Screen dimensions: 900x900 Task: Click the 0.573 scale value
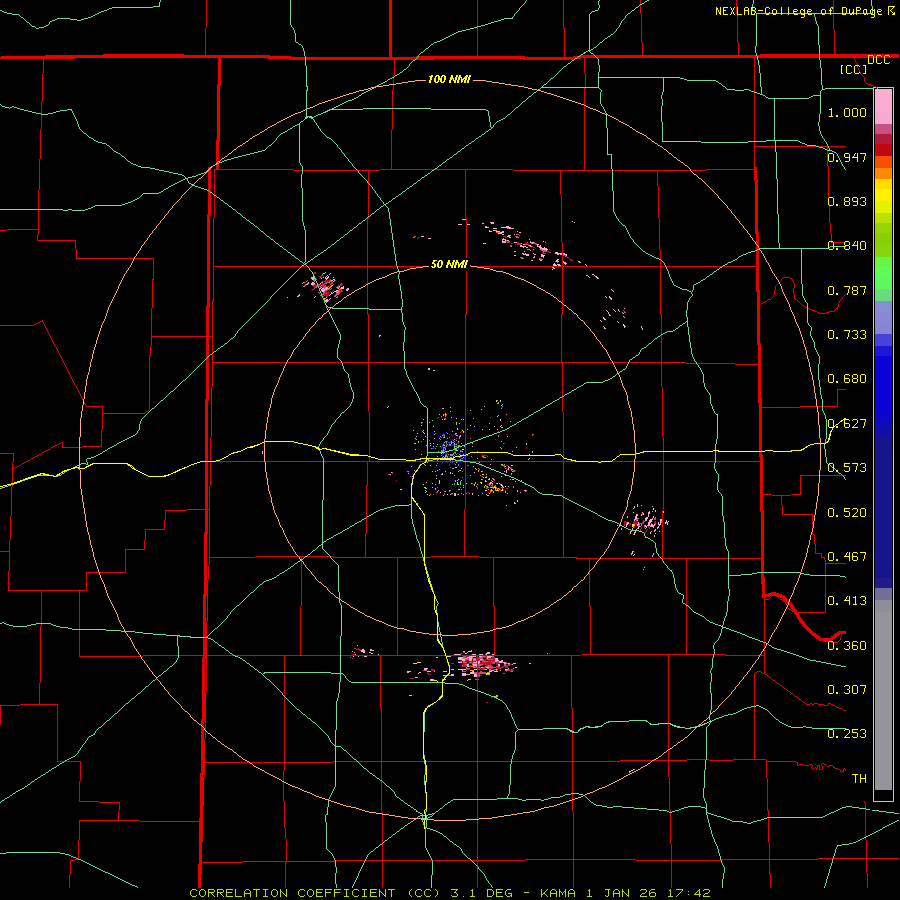847,468
